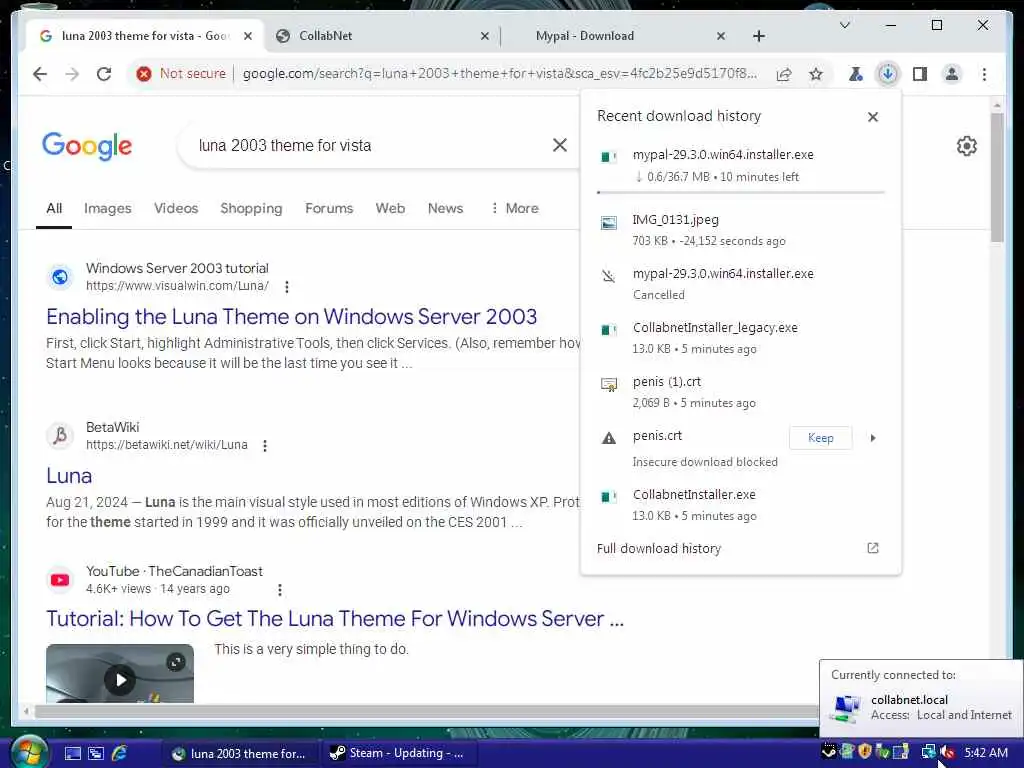This screenshot has width=1024, height=768.
Task: Open options for YouTube TheCanadianToast result
Action: pyautogui.click(x=280, y=590)
